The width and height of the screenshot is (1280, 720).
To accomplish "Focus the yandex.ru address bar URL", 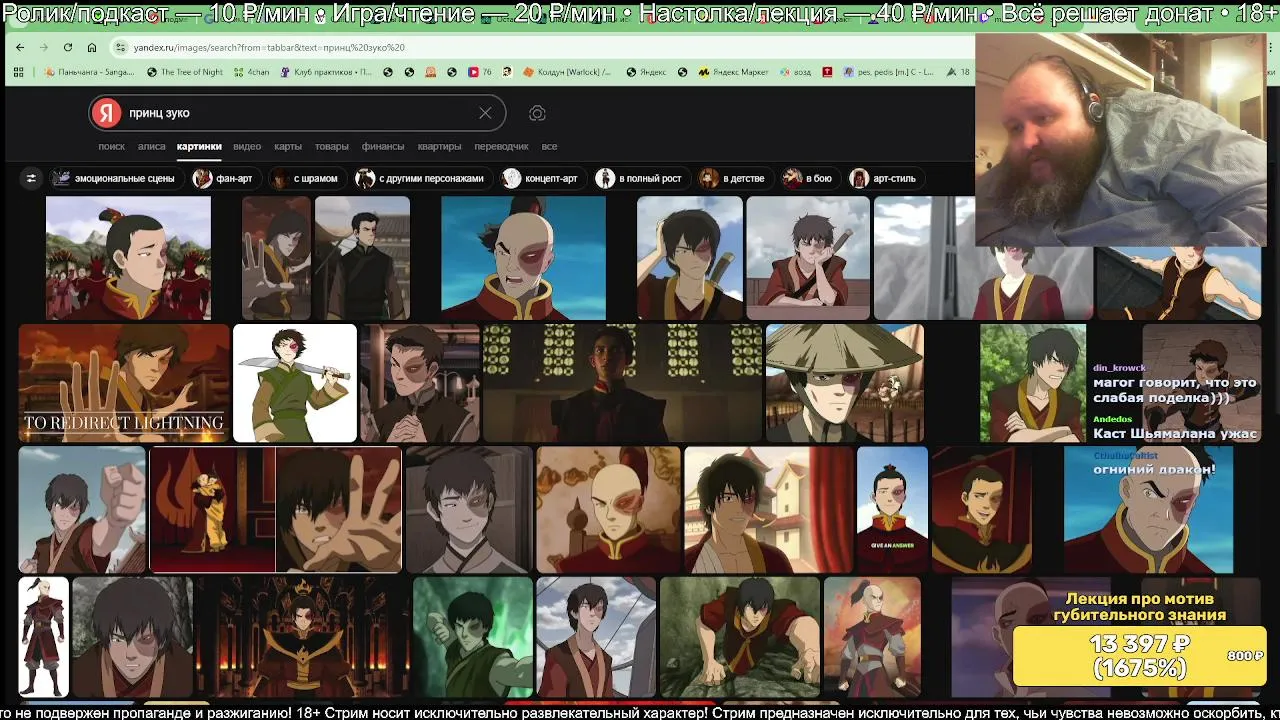I will point(268,47).
